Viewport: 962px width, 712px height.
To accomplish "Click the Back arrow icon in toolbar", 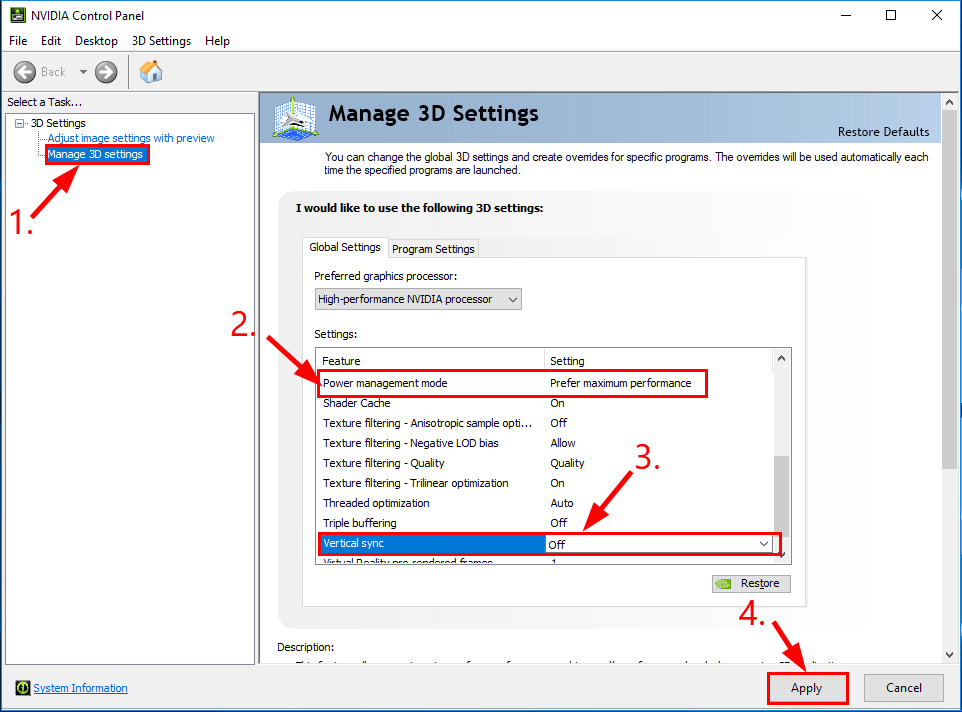I will [x=25, y=72].
